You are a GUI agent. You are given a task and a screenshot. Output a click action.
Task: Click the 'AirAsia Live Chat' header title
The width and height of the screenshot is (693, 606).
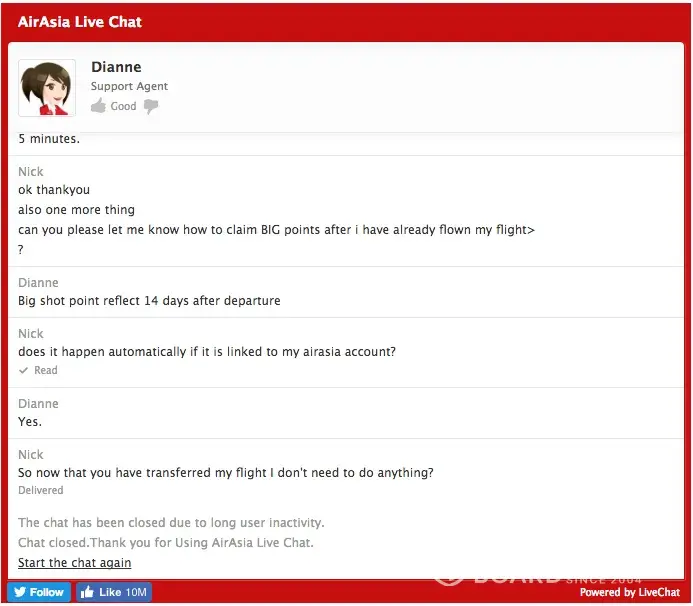[80, 22]
